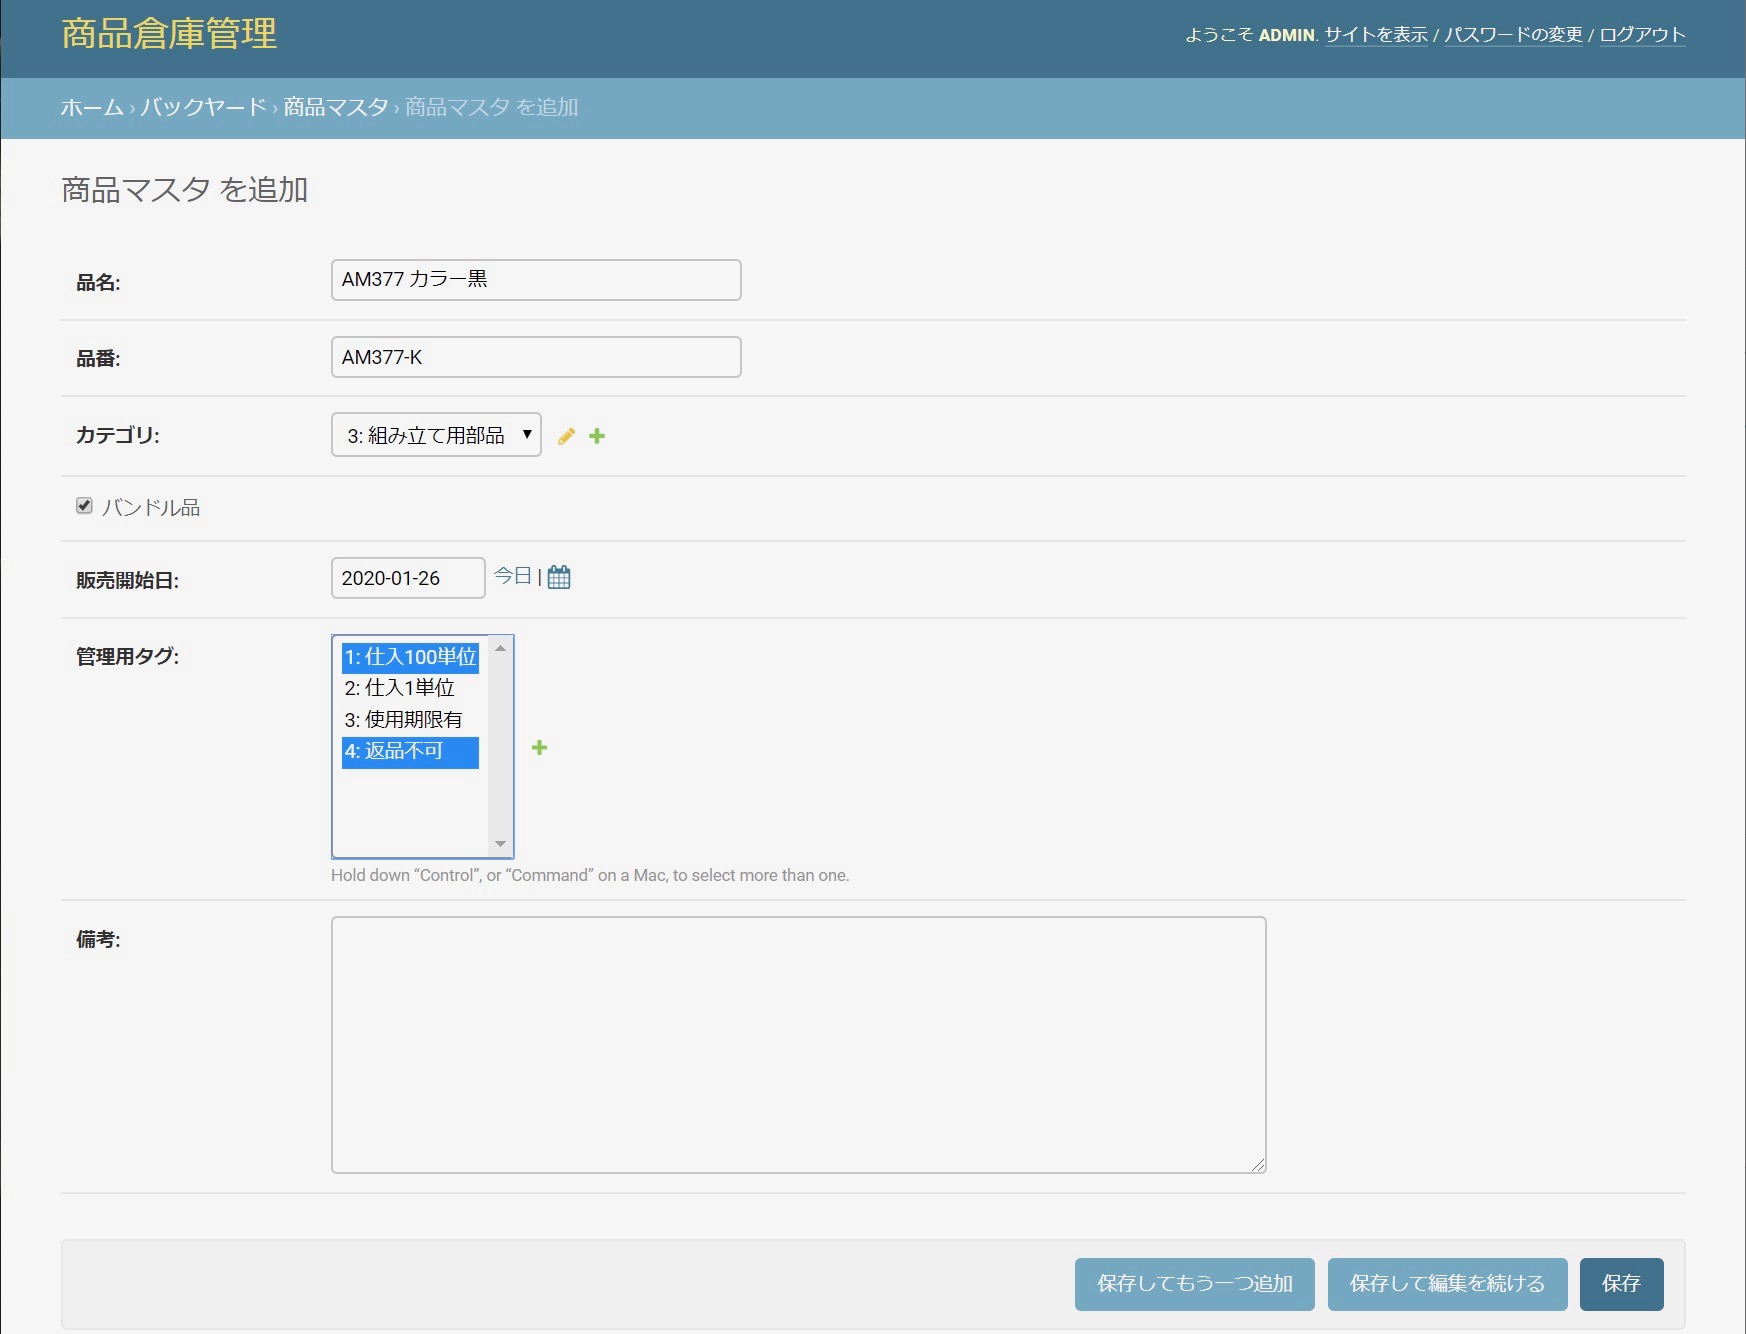Click the tag list scroll up arrow
This screenshot has height=1334, width=1746.
click(501, 649)
